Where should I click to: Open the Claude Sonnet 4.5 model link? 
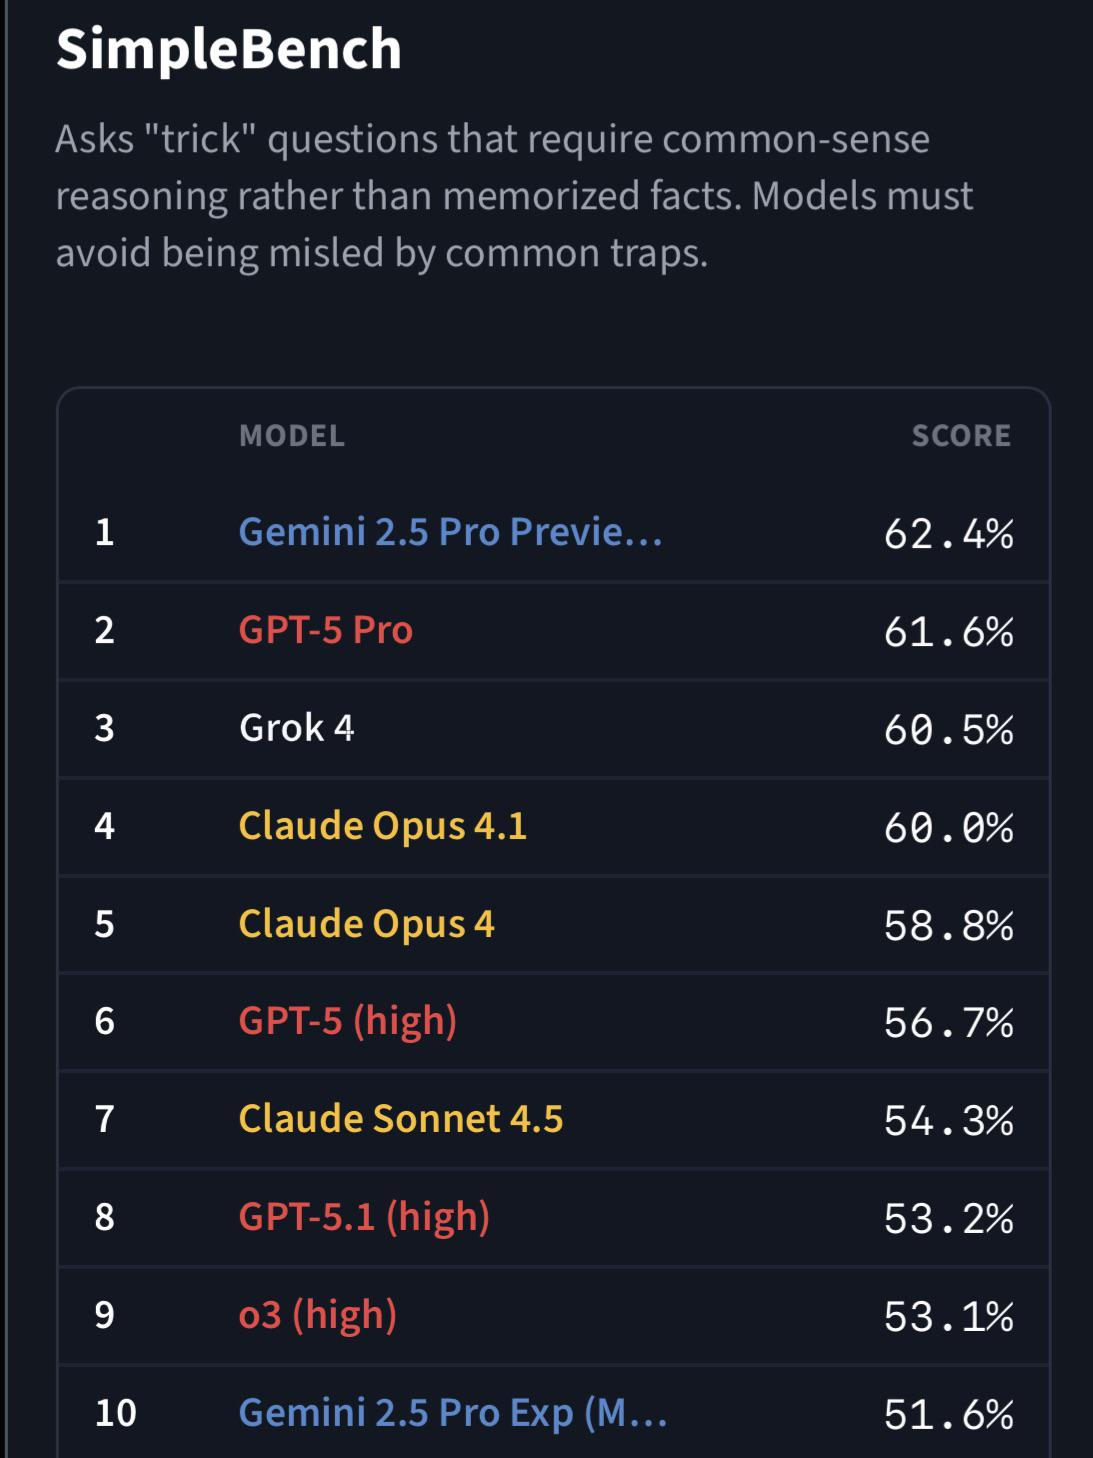(x=400, y=1119)
